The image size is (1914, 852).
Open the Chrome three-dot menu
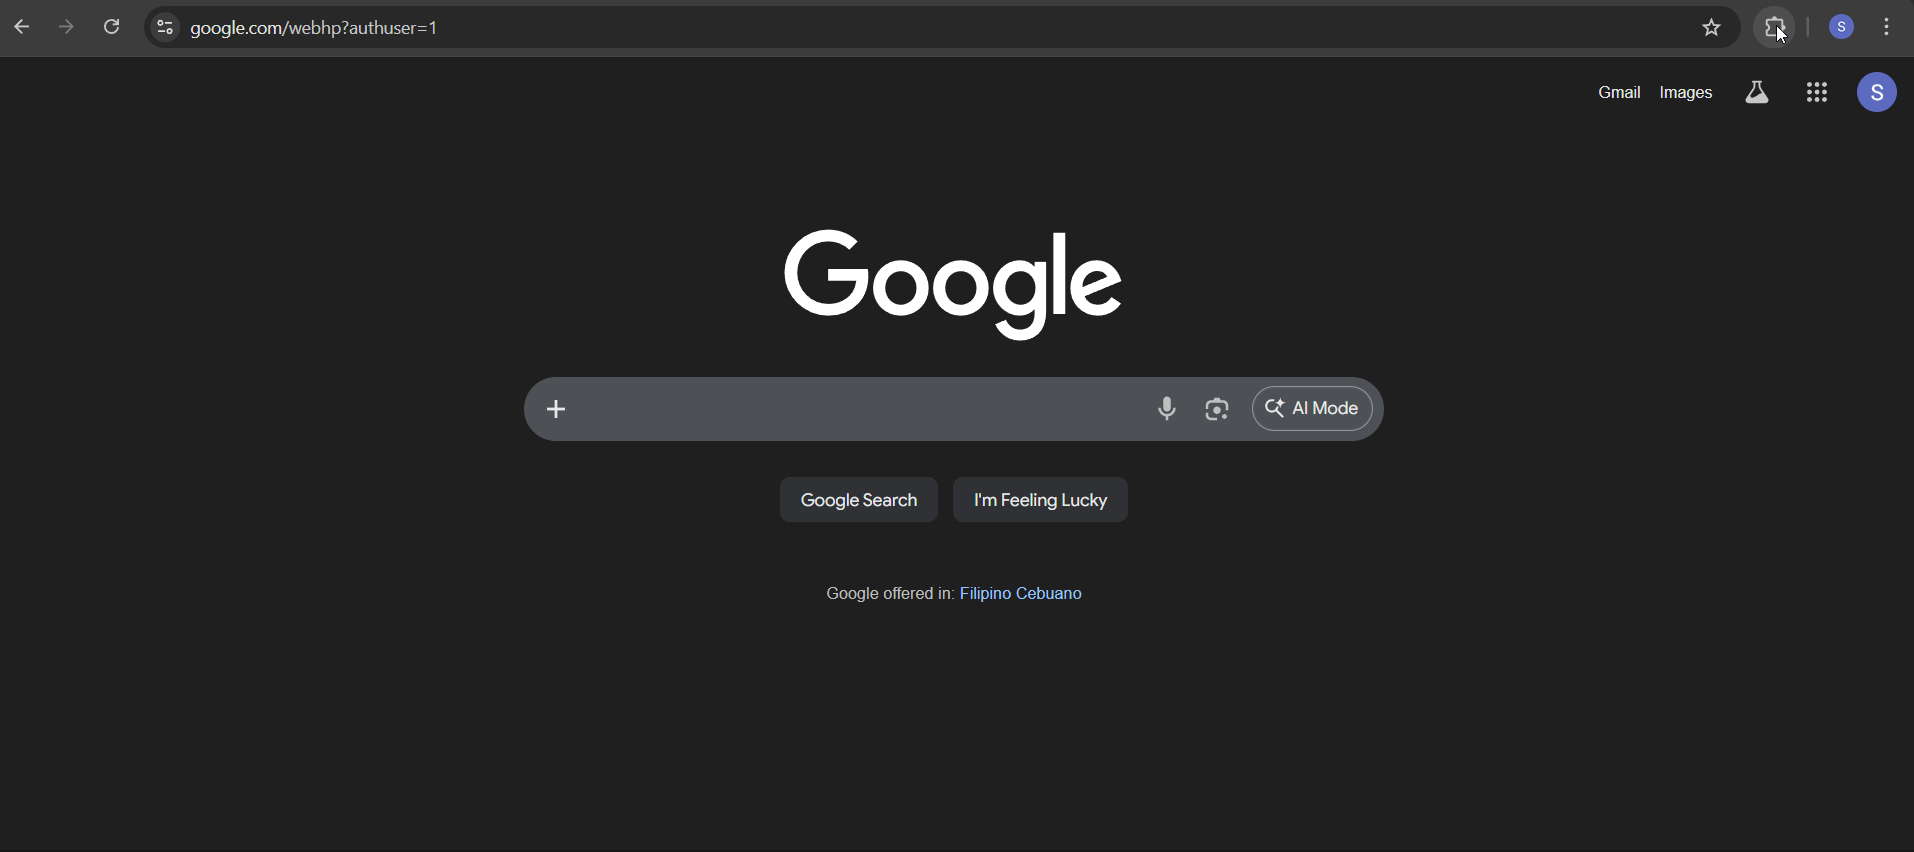1887,28
